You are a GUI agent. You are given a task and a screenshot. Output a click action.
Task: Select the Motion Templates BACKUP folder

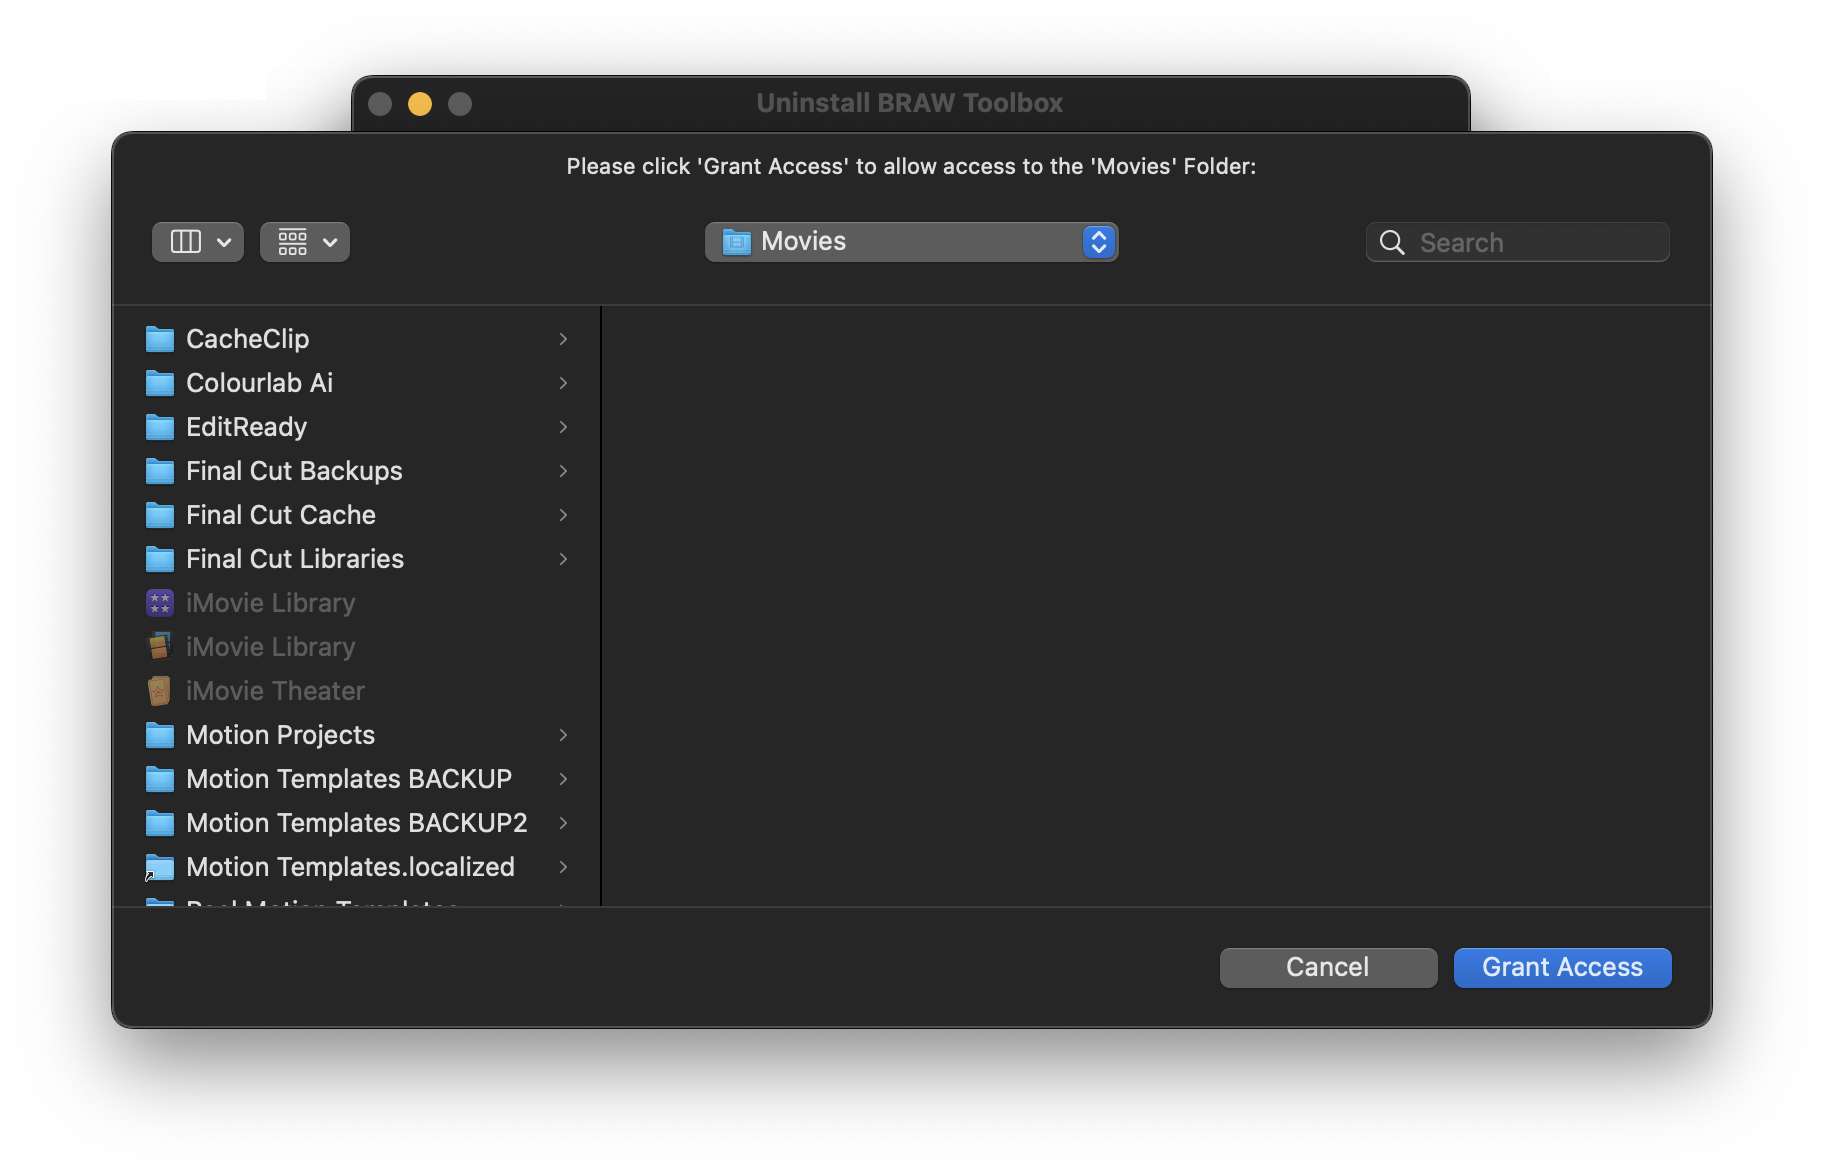(349, 779)
